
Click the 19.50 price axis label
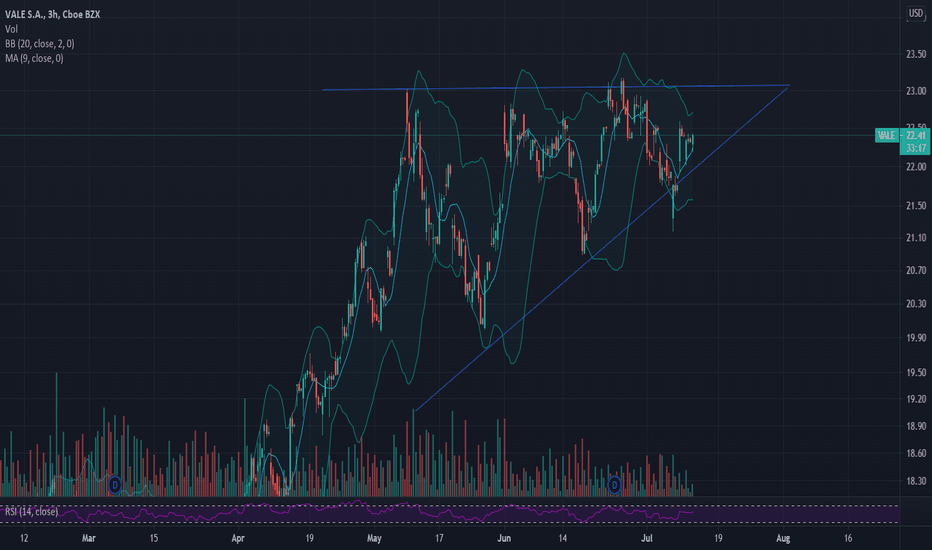click(915, 372)
